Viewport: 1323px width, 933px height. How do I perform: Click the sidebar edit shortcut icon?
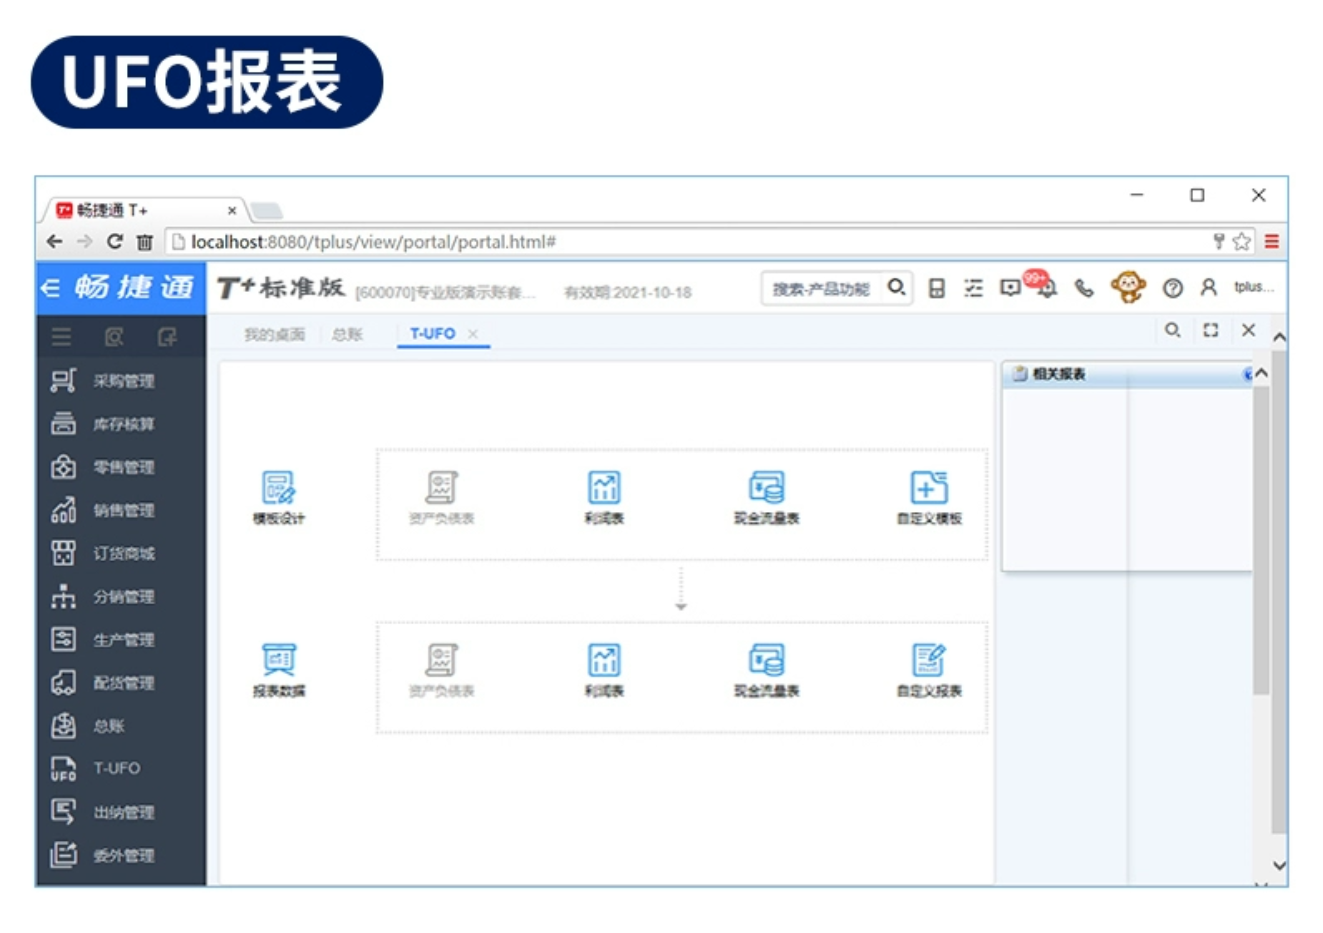(167, 337)
